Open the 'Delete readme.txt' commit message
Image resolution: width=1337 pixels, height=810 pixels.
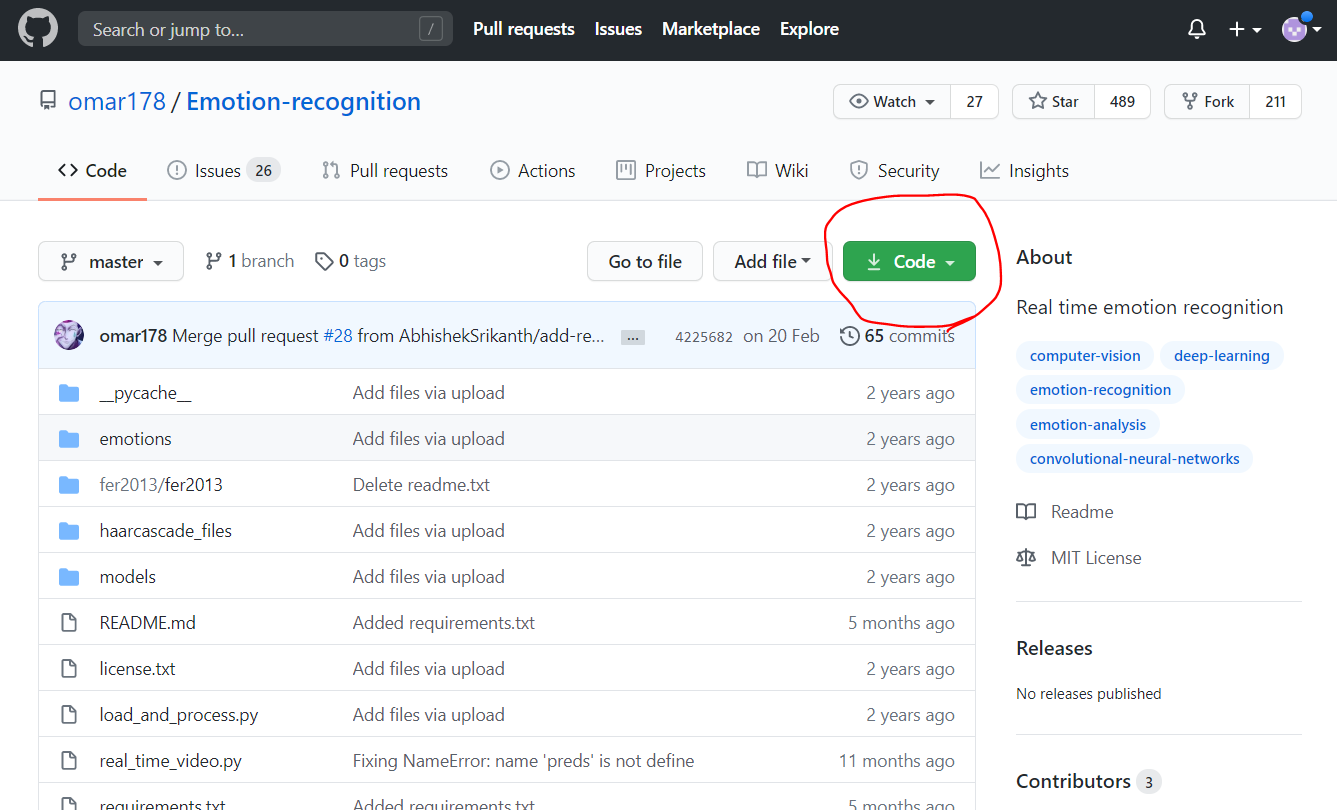tap(421, 485)
